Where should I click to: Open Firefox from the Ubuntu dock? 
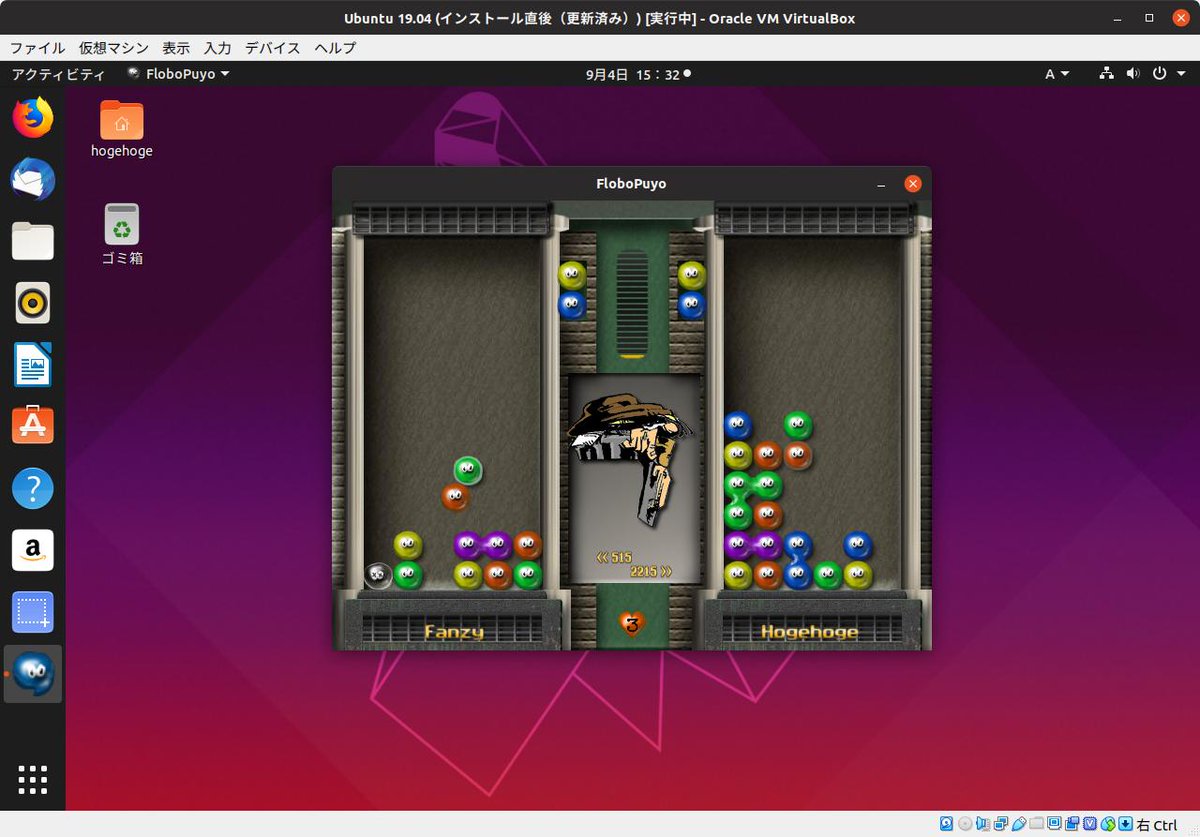click(33, 118)
